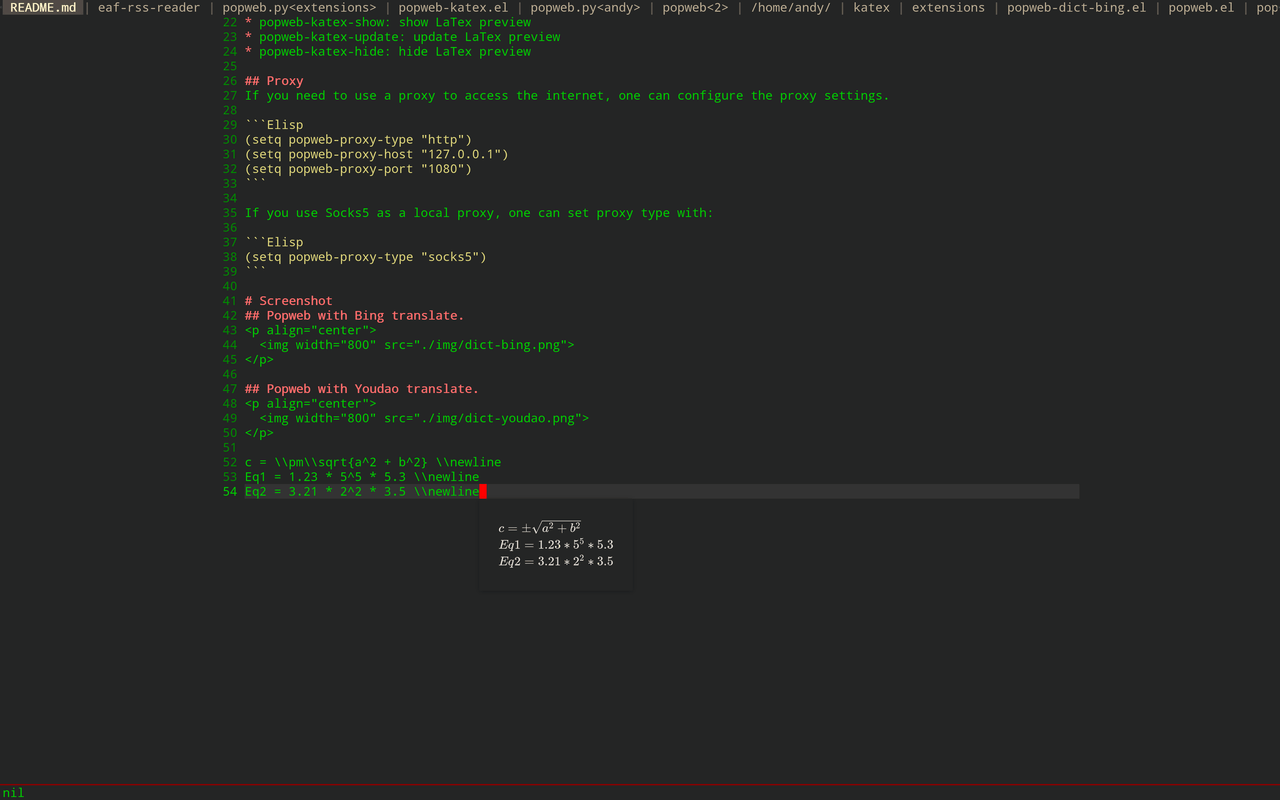Viewport: 1280px width, 800px height.
Task: Click the 'If you need to use a proxy' line
Action: click(567, 96)
